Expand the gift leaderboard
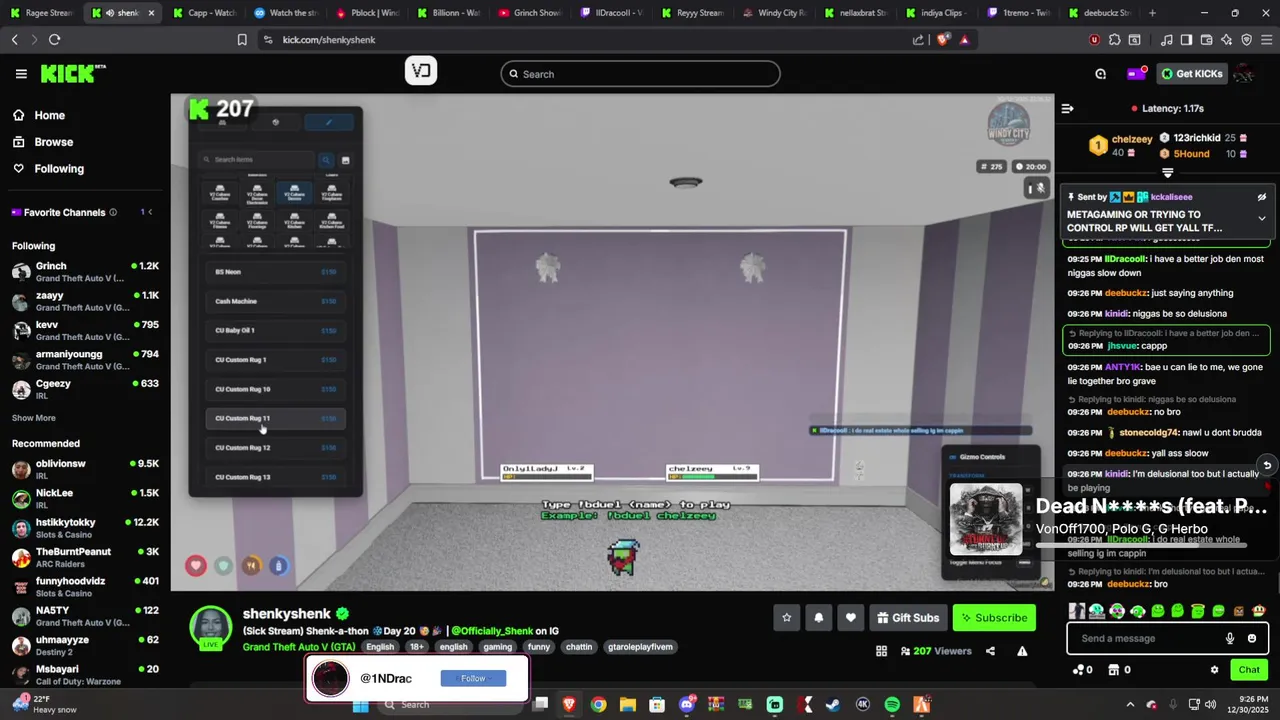Viewport: 1280px width, 720px height. [1167, 173]
